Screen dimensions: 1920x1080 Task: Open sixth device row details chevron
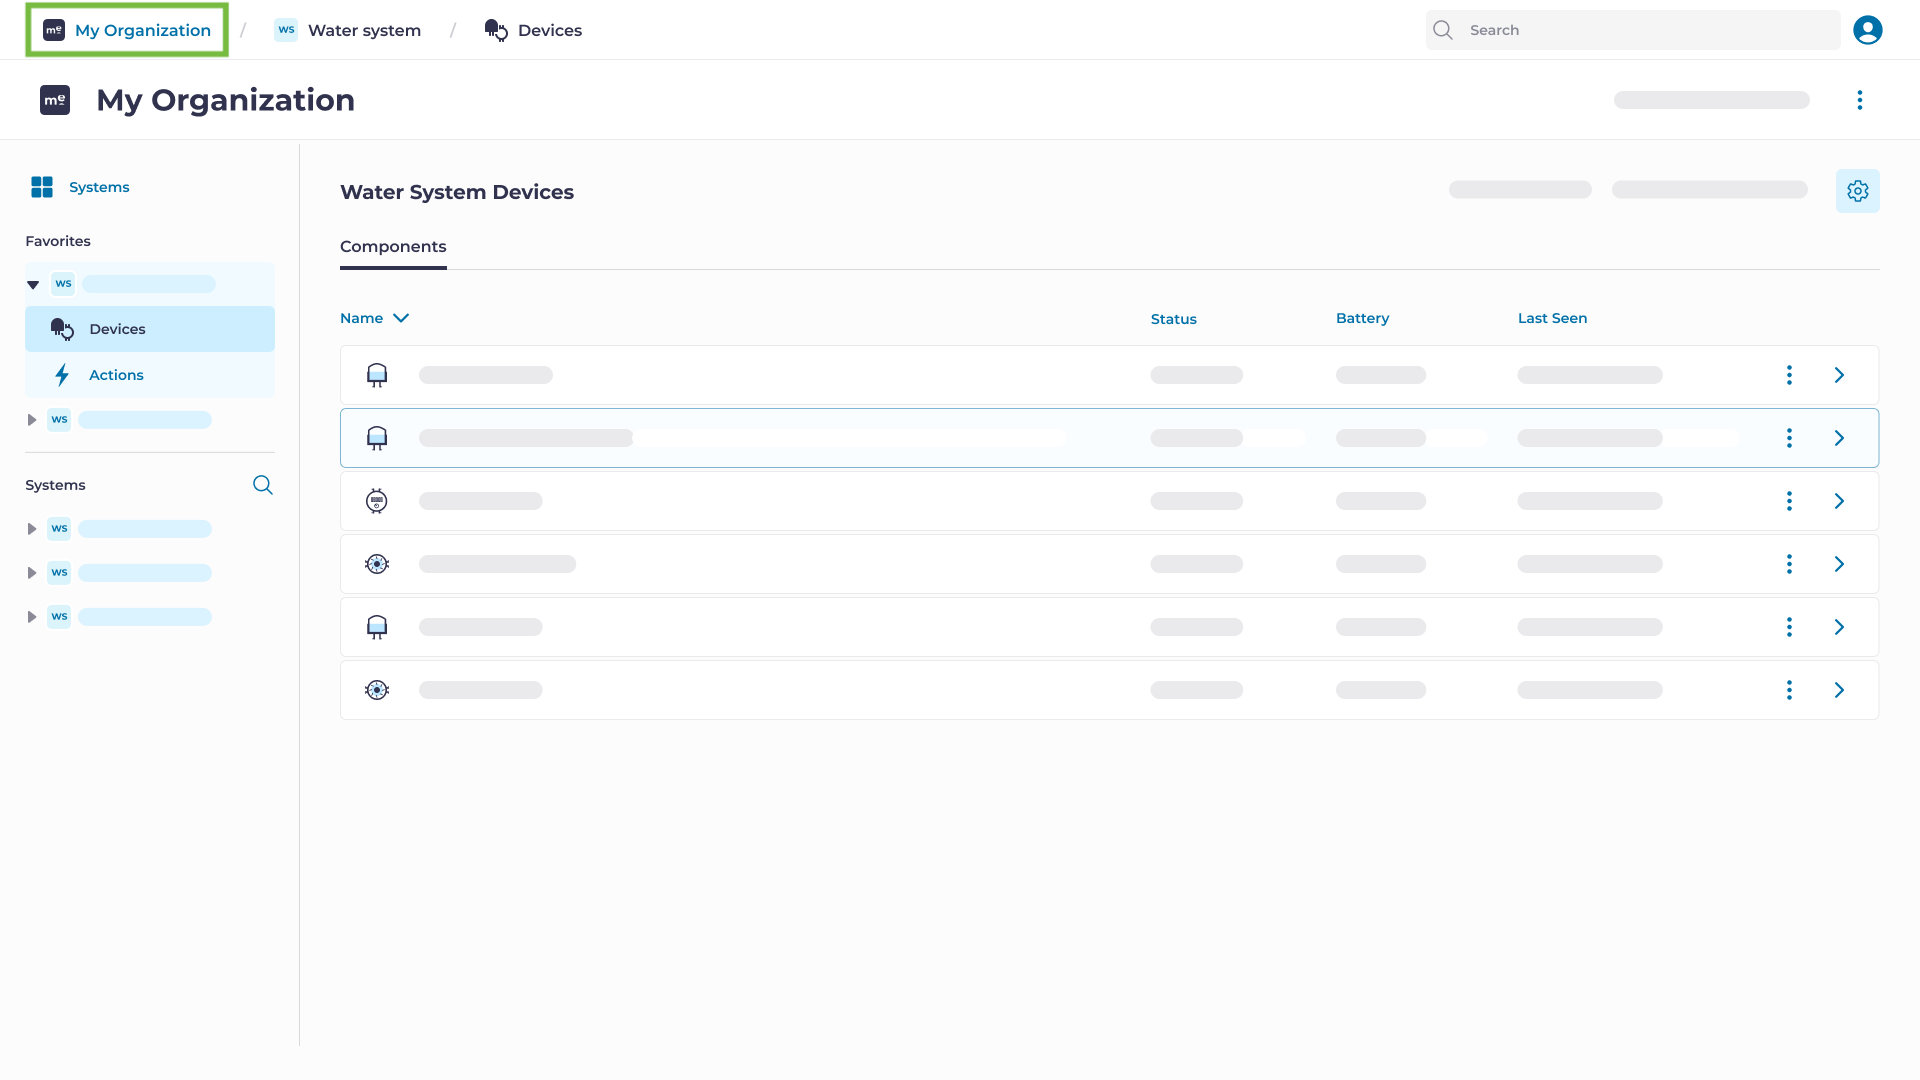pos(1839,690)
